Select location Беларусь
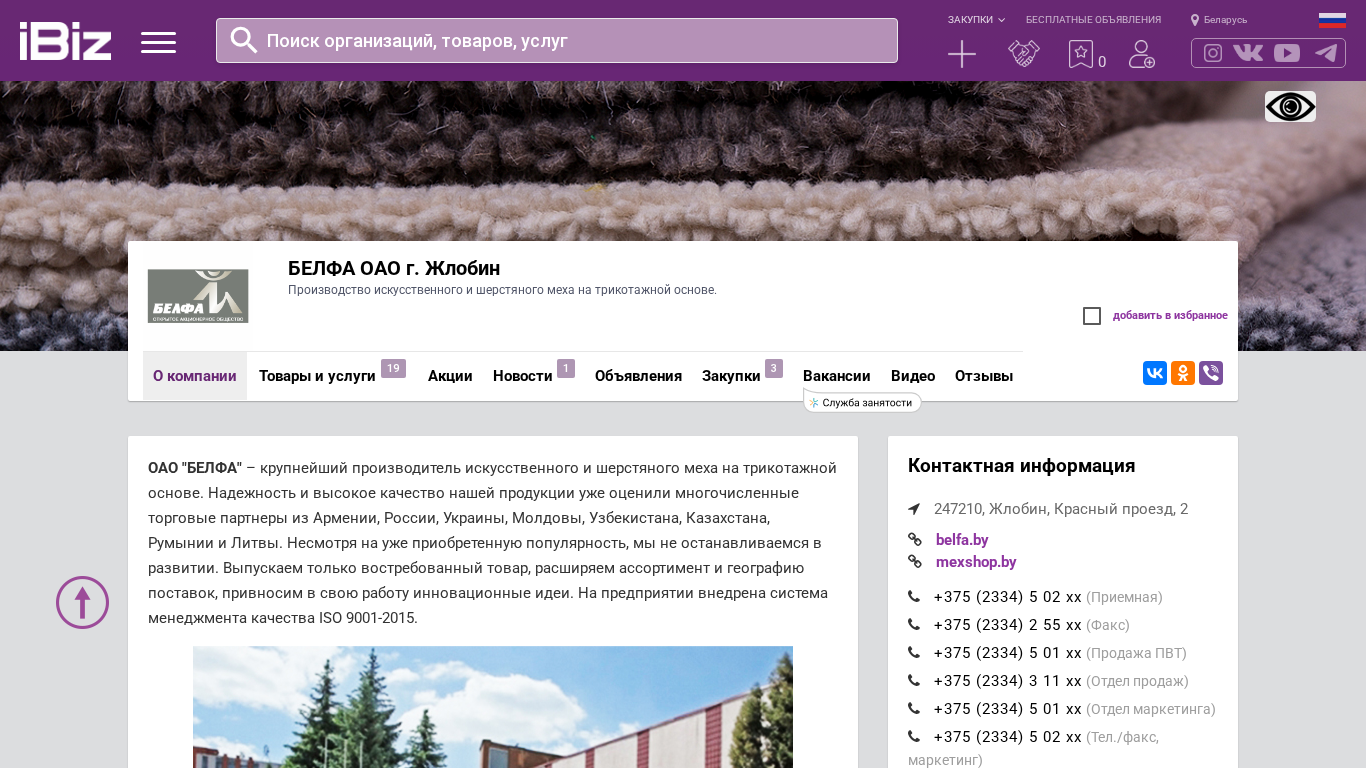The width and height of the screenshot is (1366, 768). point(1219,20)
